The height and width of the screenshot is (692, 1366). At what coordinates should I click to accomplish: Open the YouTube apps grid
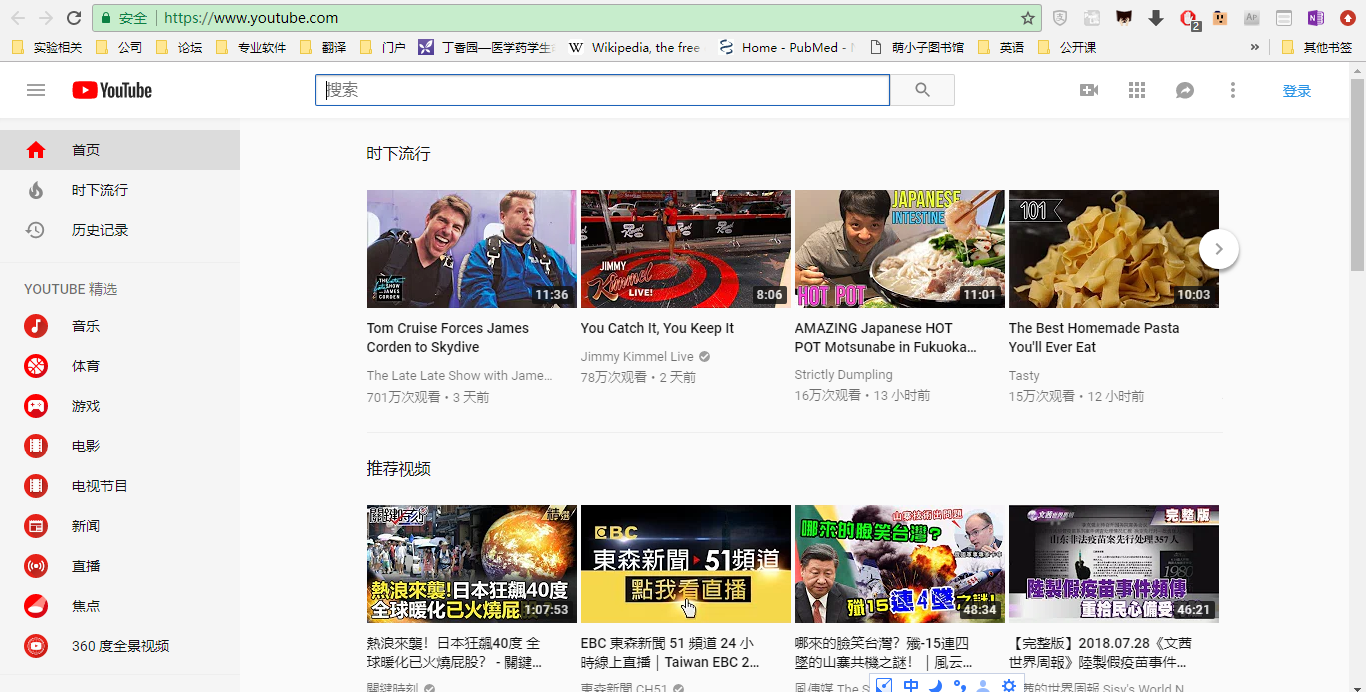click(x=1137, y=90)
